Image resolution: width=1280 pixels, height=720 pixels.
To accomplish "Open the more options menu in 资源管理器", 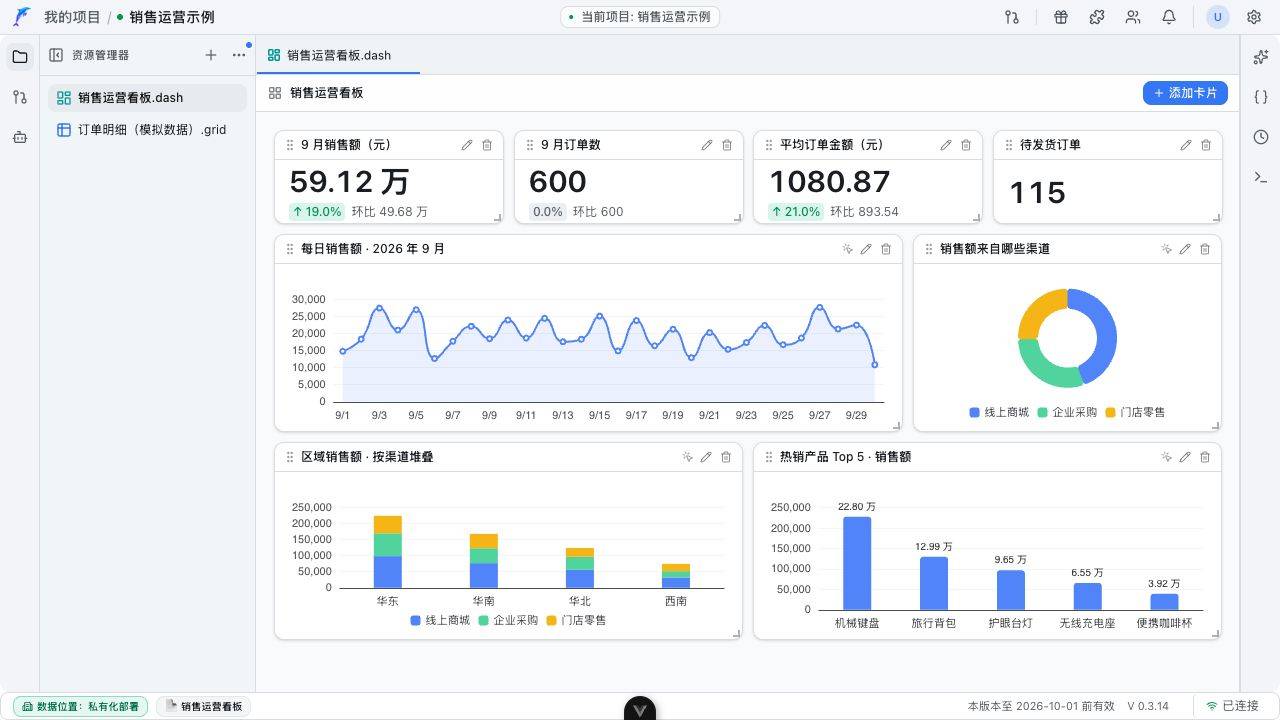I will [239, 55].
